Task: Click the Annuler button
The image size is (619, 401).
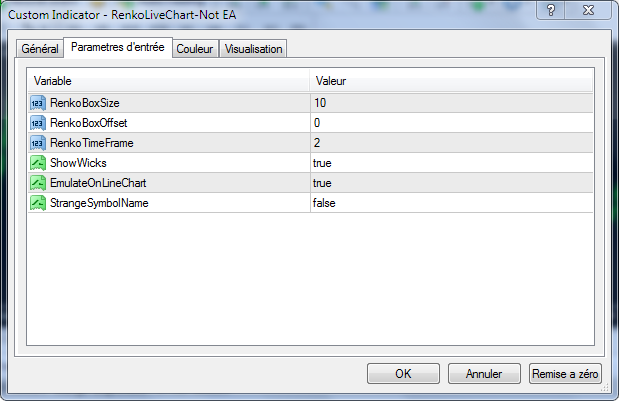Action: 482,374
